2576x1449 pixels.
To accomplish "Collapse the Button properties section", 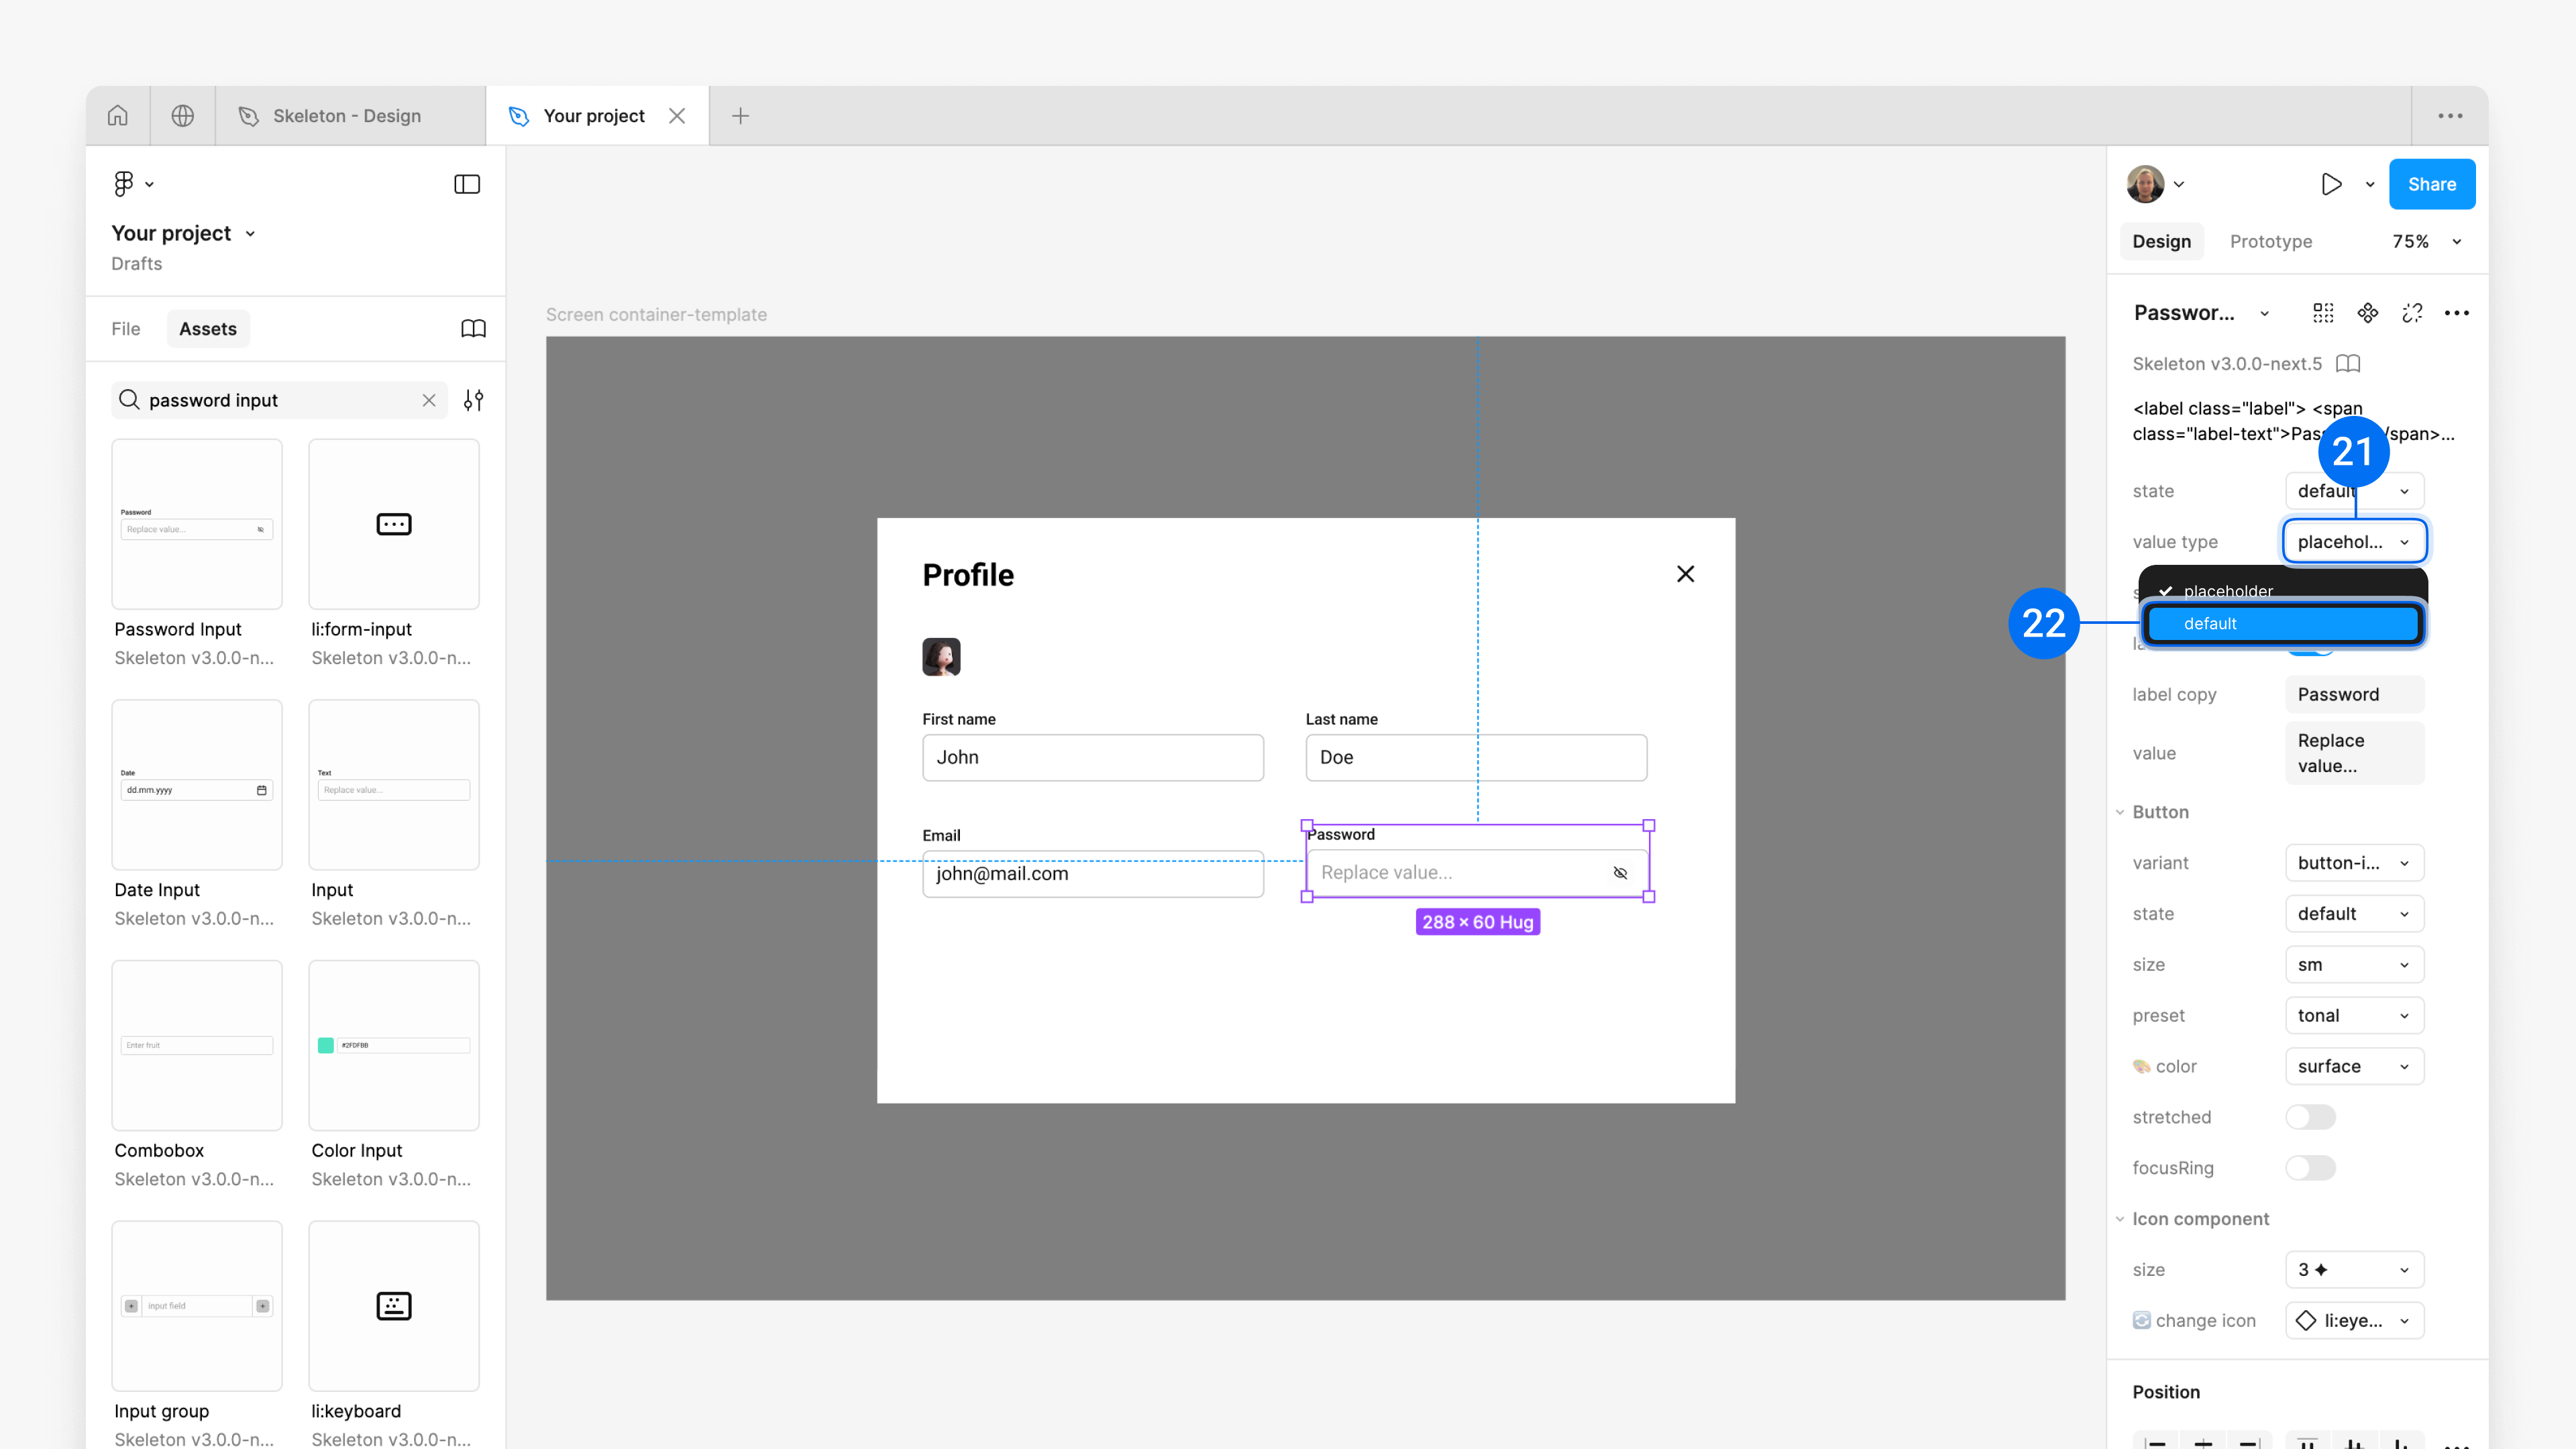I will click(x=2120, y=812).
